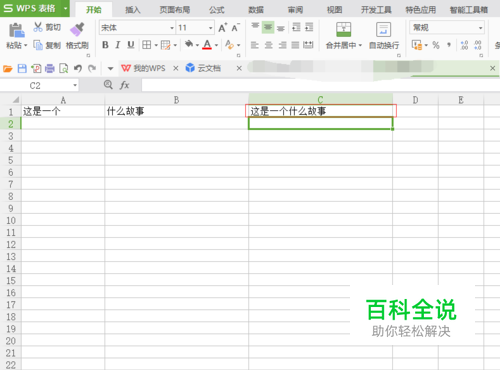Screen dimensions: 500x370
Task: Click Merge and Center icon
Action: 344,29
